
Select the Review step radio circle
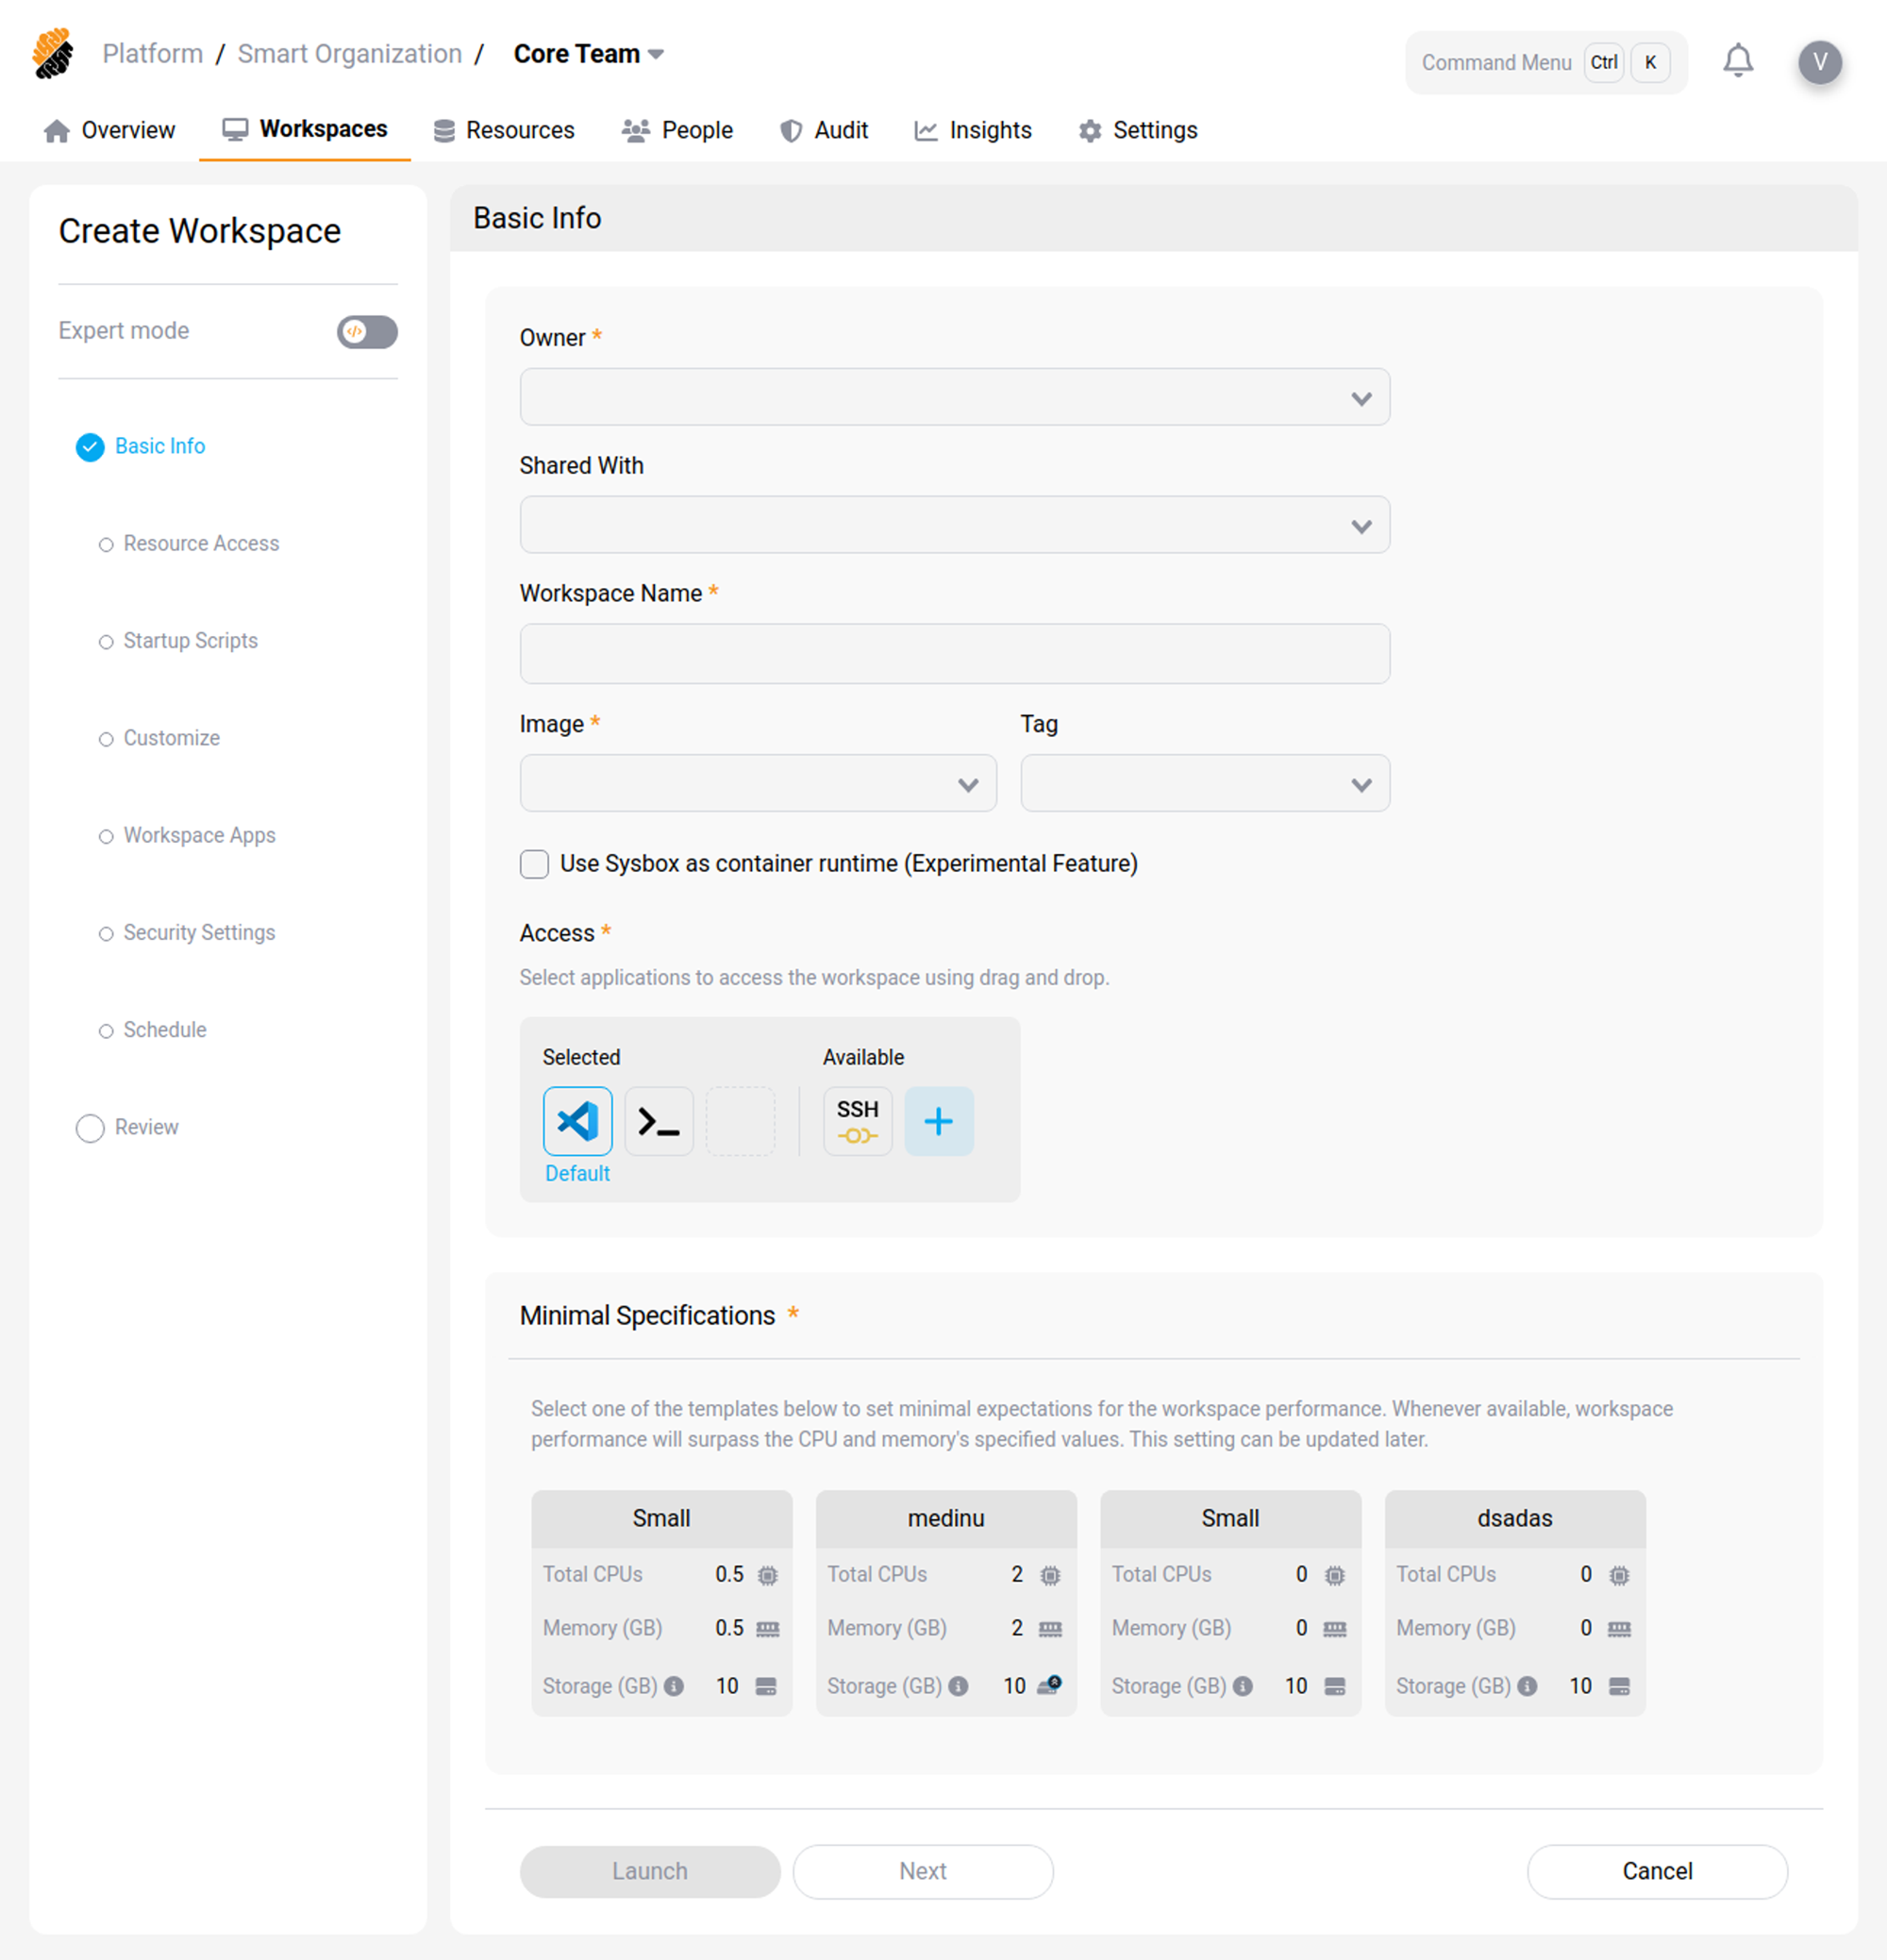[90, 1128]
